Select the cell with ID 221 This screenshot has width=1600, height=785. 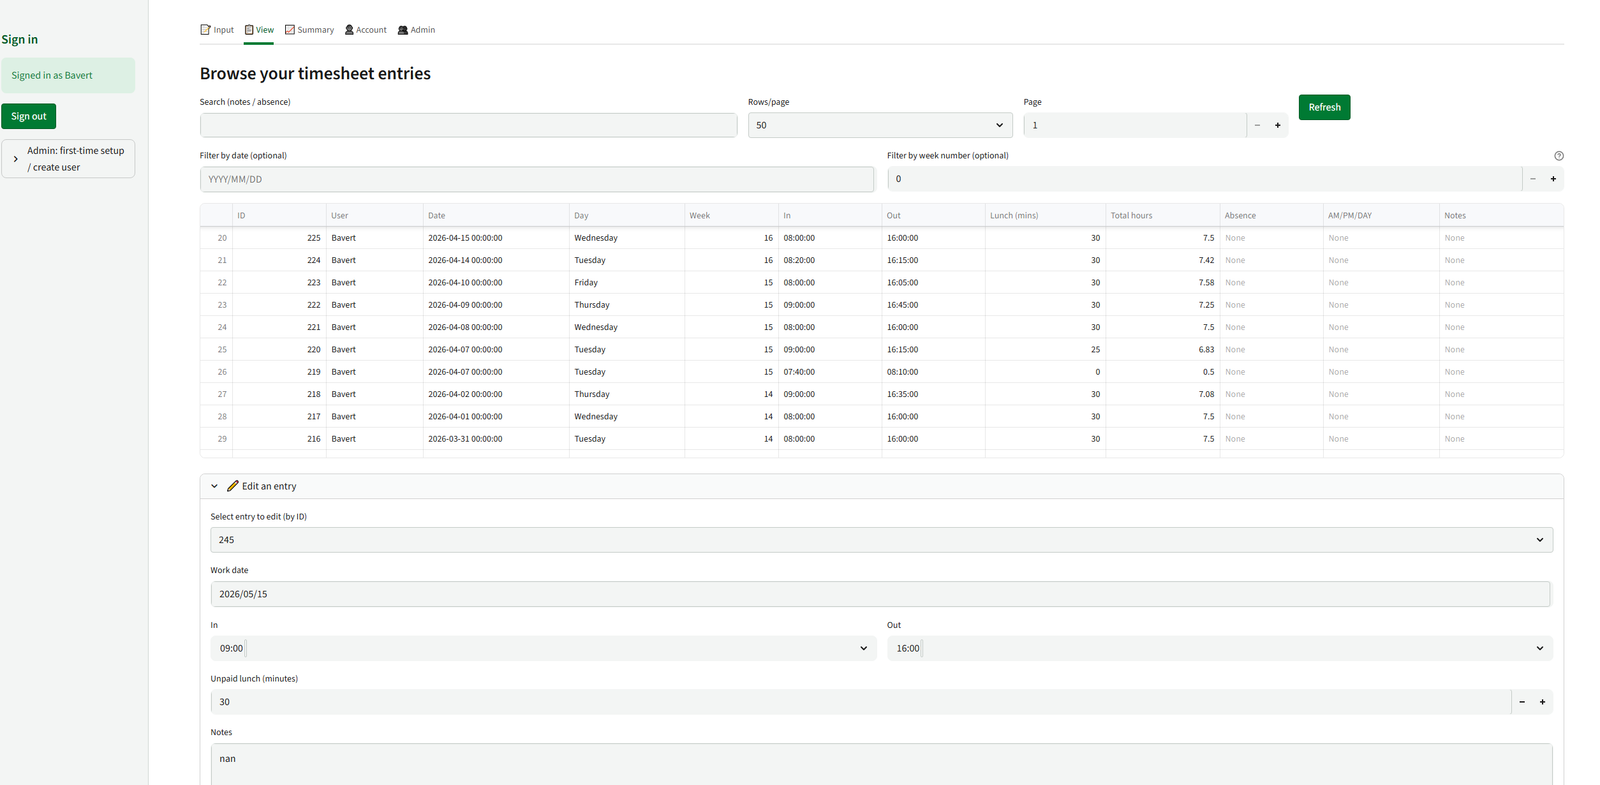(279, 327)
